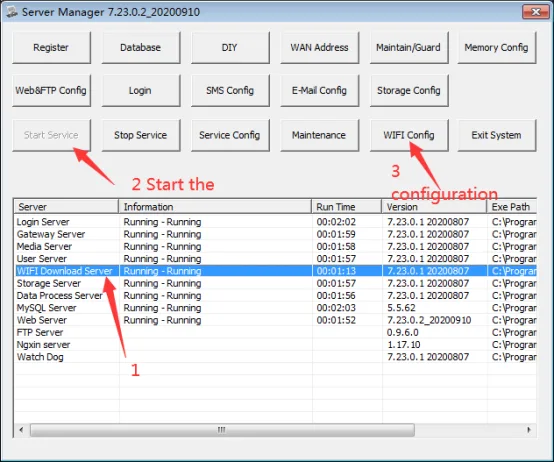Configure the WAN Address

pos(319,47)
